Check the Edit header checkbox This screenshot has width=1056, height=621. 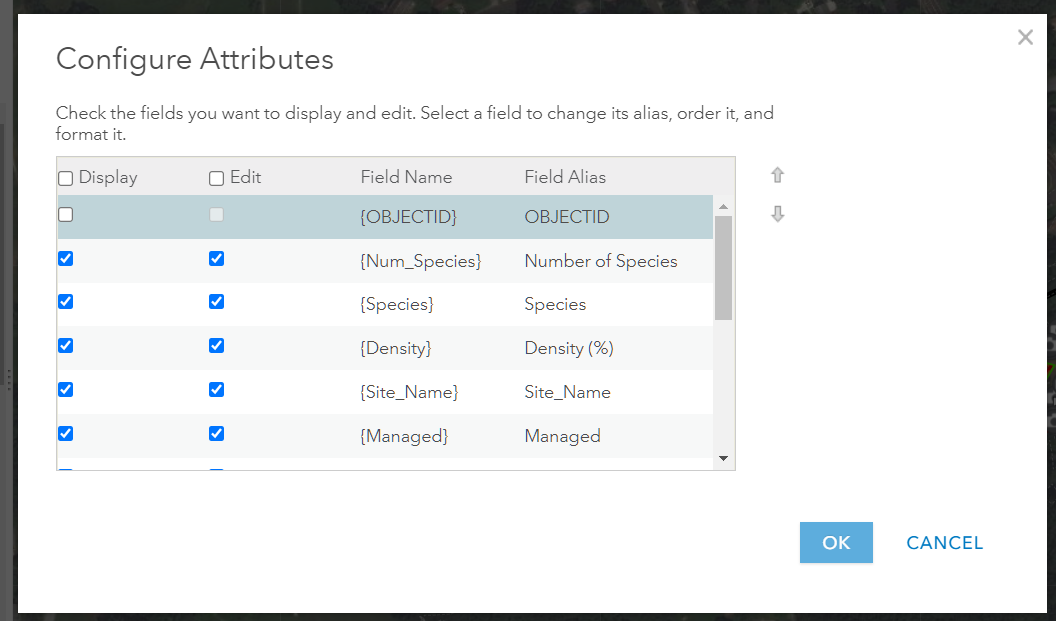(215, 177)
